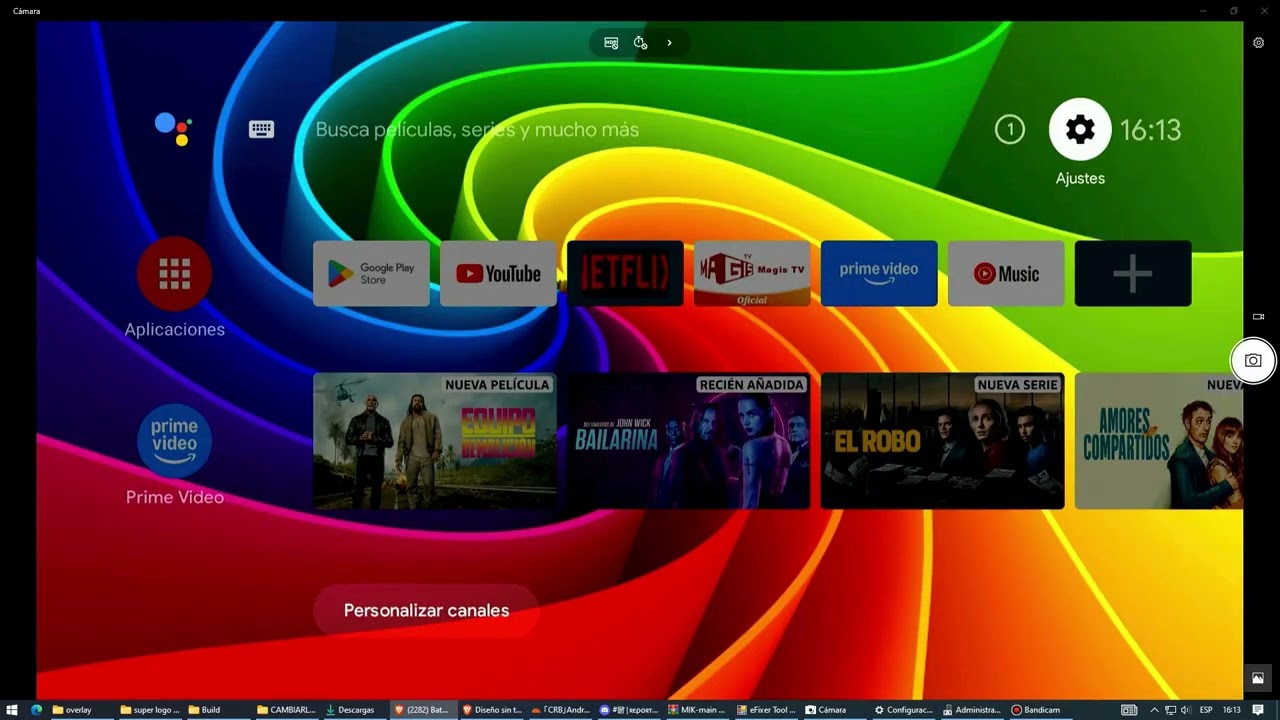Open the El Robo series thumbnail

(x=943, y=441)
